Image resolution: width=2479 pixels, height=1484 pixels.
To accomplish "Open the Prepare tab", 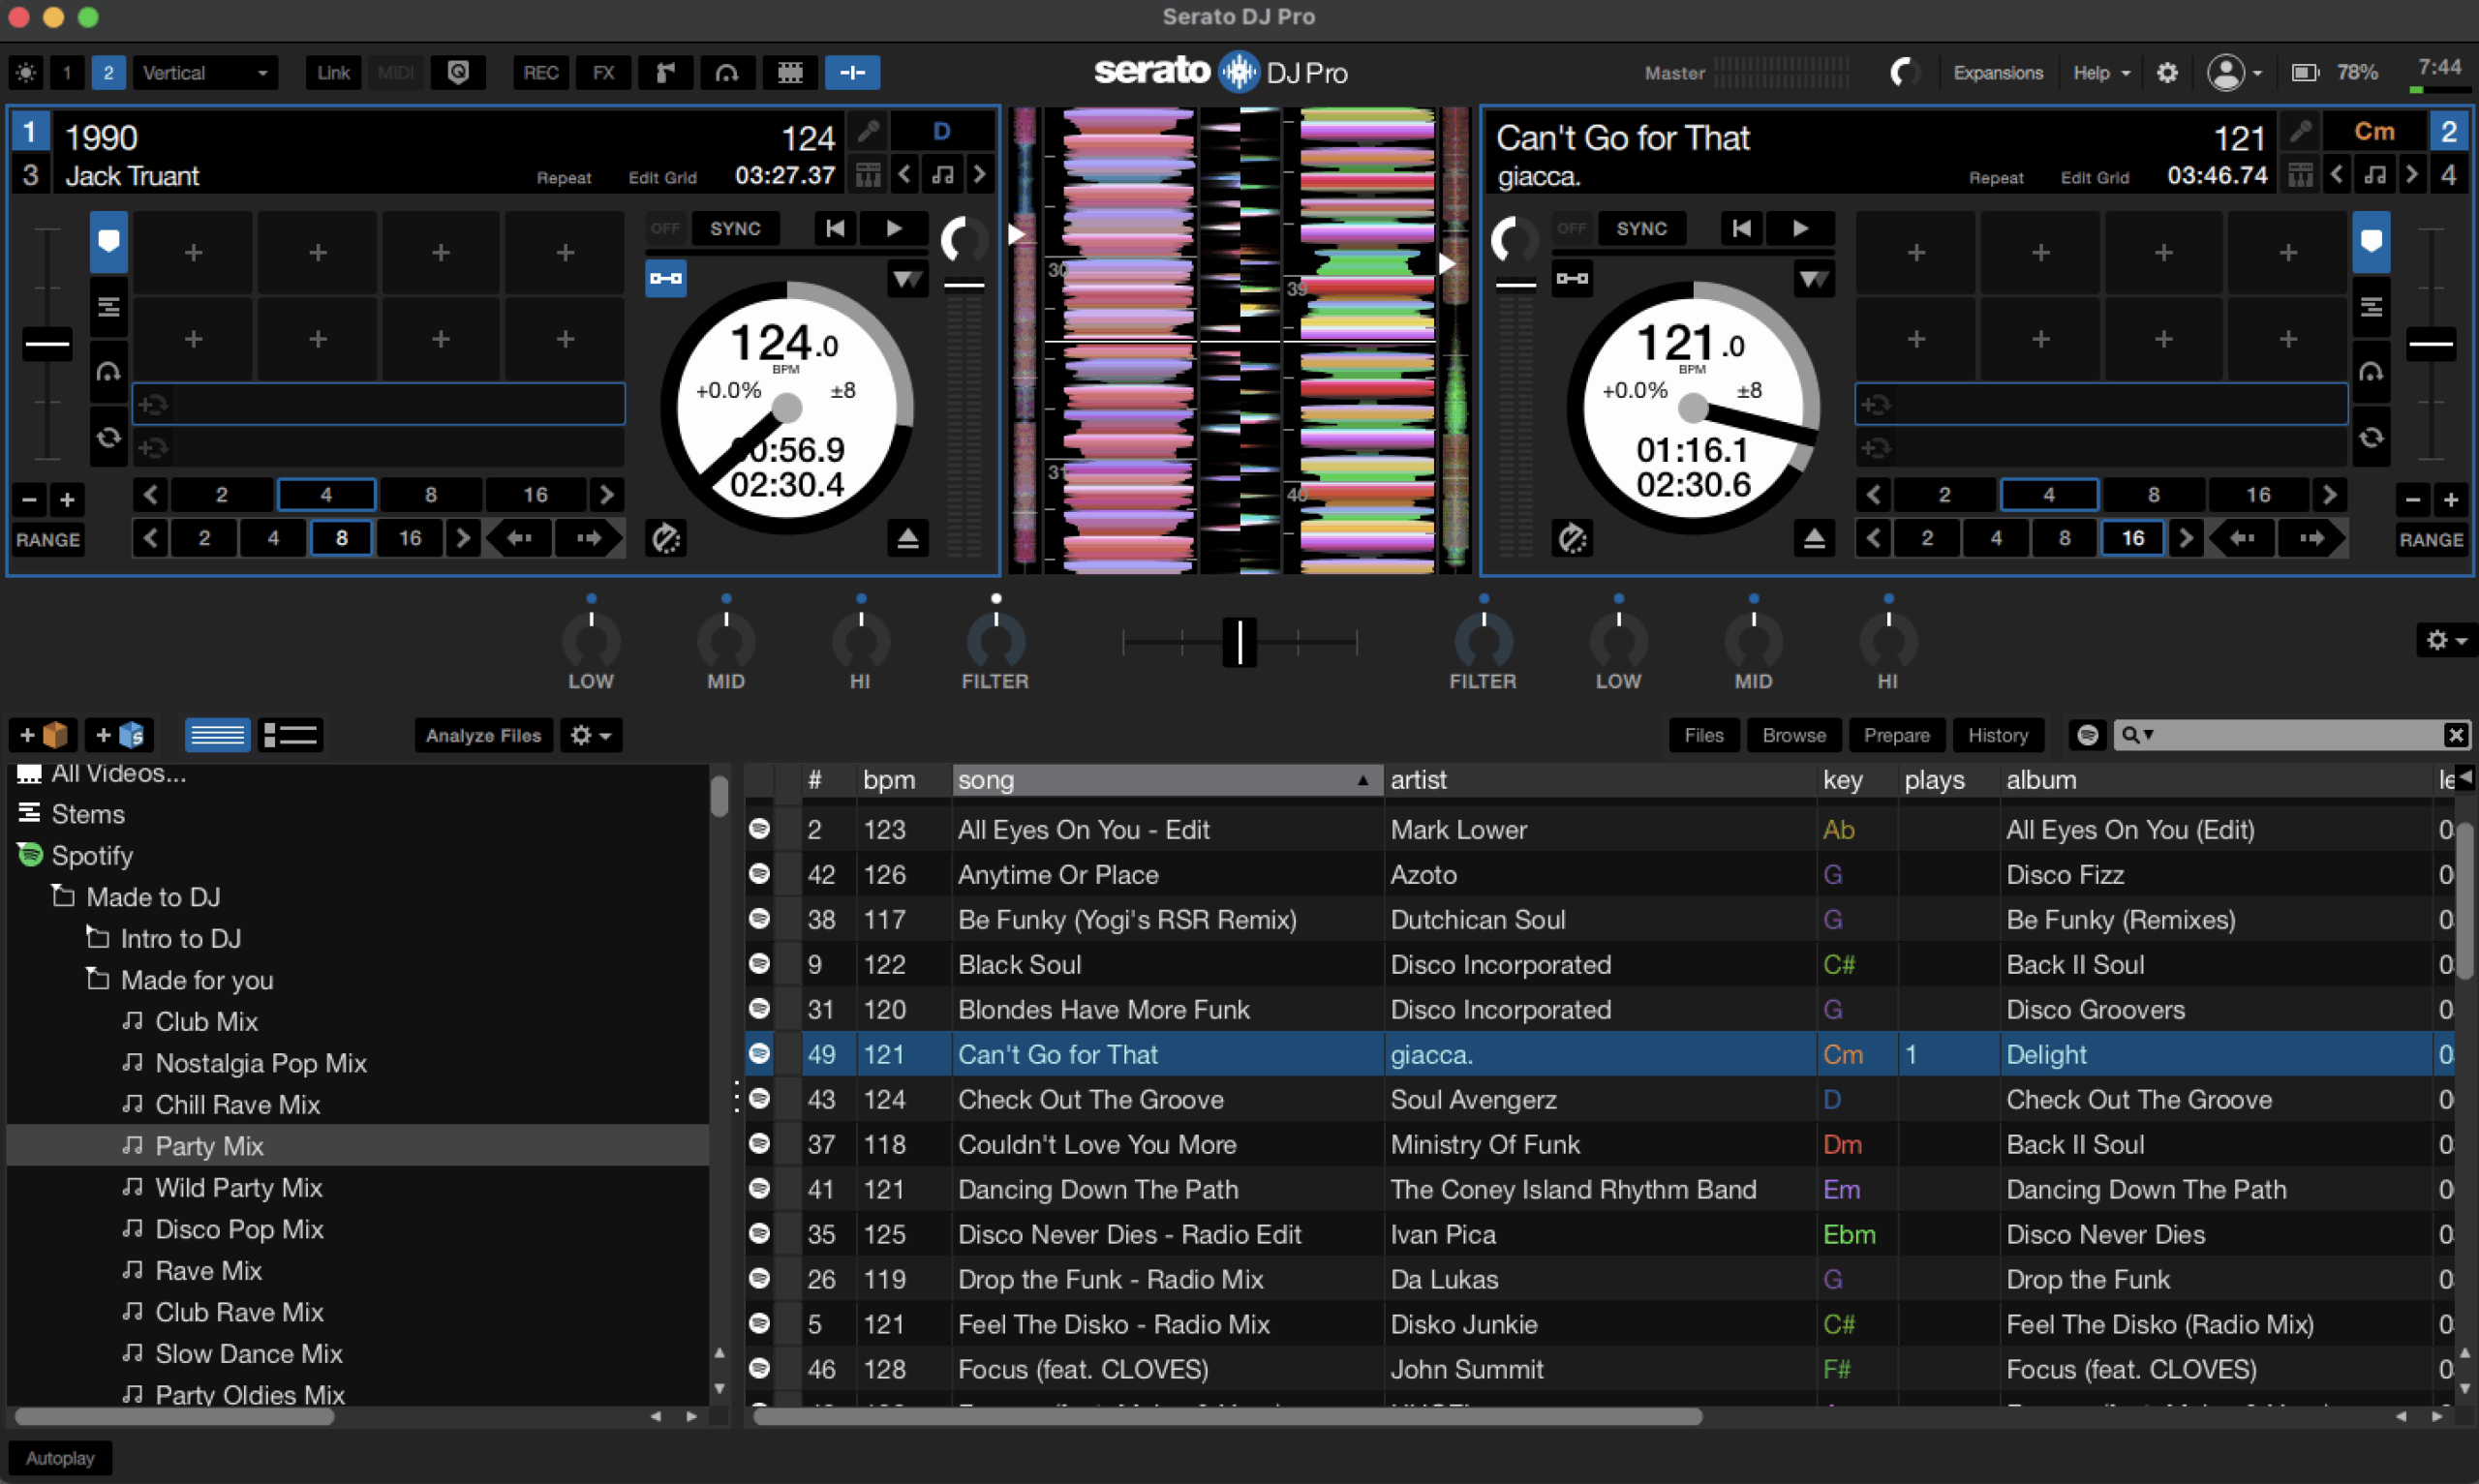I will (x=1896, y=735).
